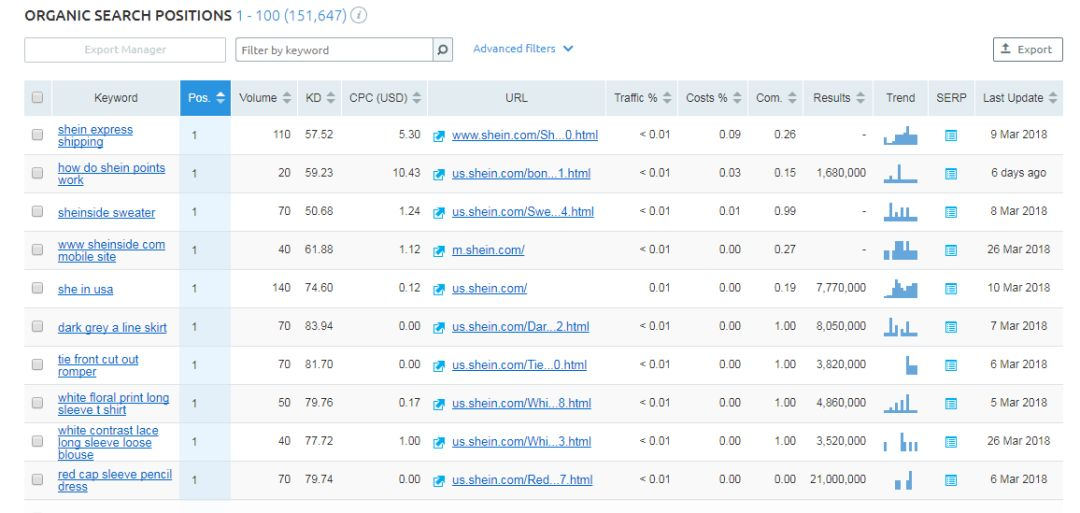Click the Keyword column header

(x=116, y=98)
